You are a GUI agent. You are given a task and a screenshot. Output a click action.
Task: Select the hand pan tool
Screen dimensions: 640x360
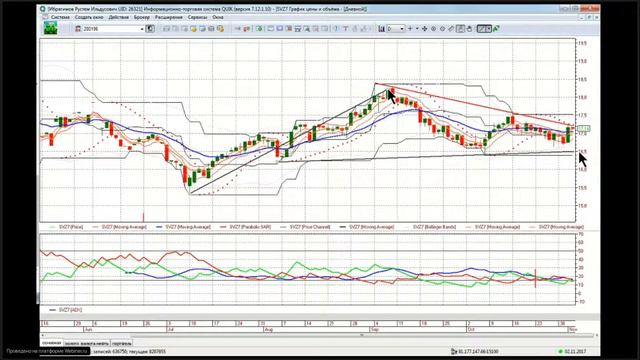point(469,29)
